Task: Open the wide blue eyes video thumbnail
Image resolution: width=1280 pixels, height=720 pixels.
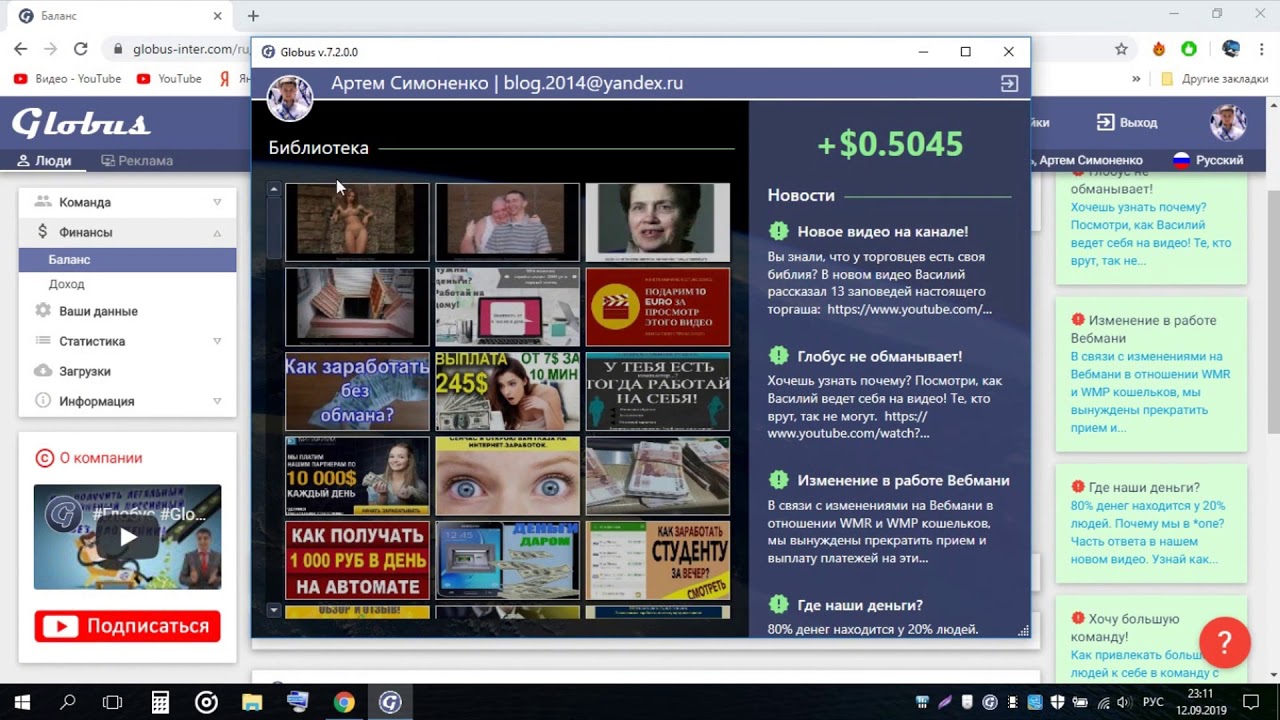Action: pyautogui.click(x=507, y=476)
